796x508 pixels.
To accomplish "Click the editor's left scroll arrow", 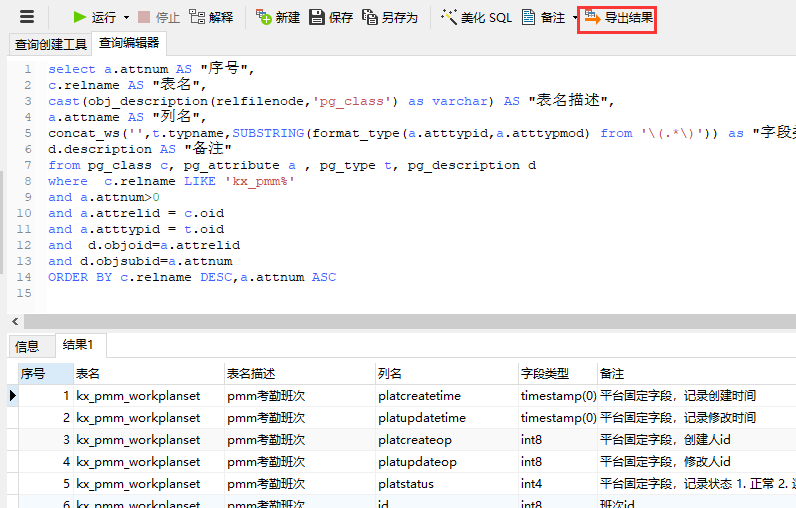I will tap(15, 321).
